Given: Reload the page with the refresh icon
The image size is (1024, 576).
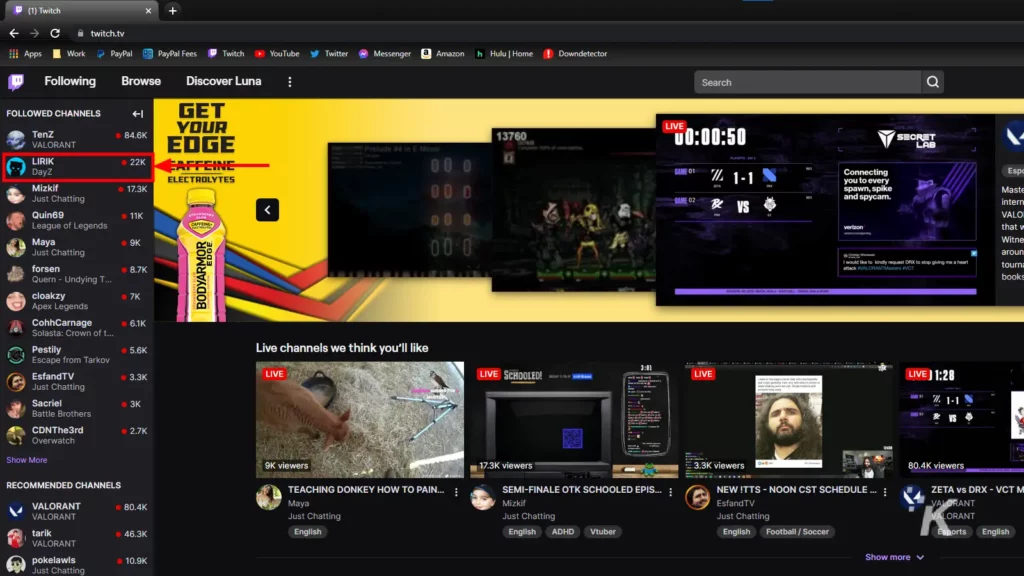Looking at the screenshot, I should tap(55, 33).
